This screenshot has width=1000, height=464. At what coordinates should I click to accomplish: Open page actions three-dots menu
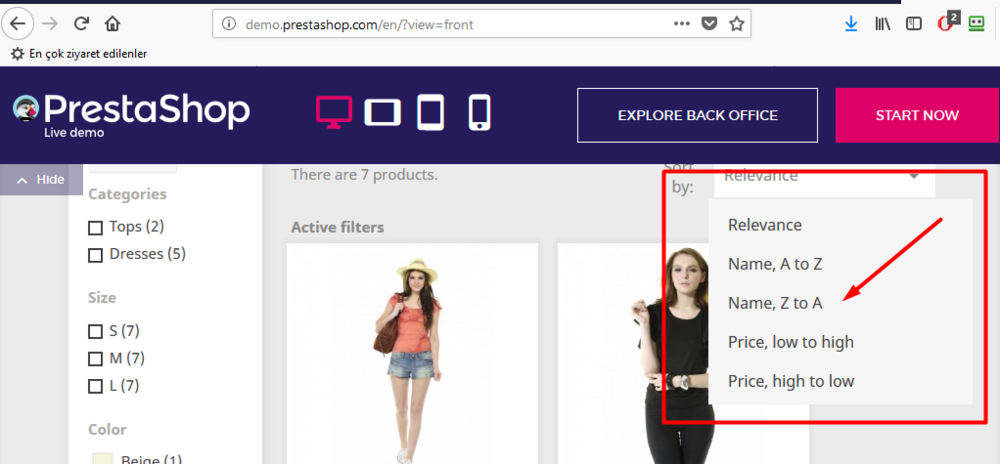tap(681, 23)
